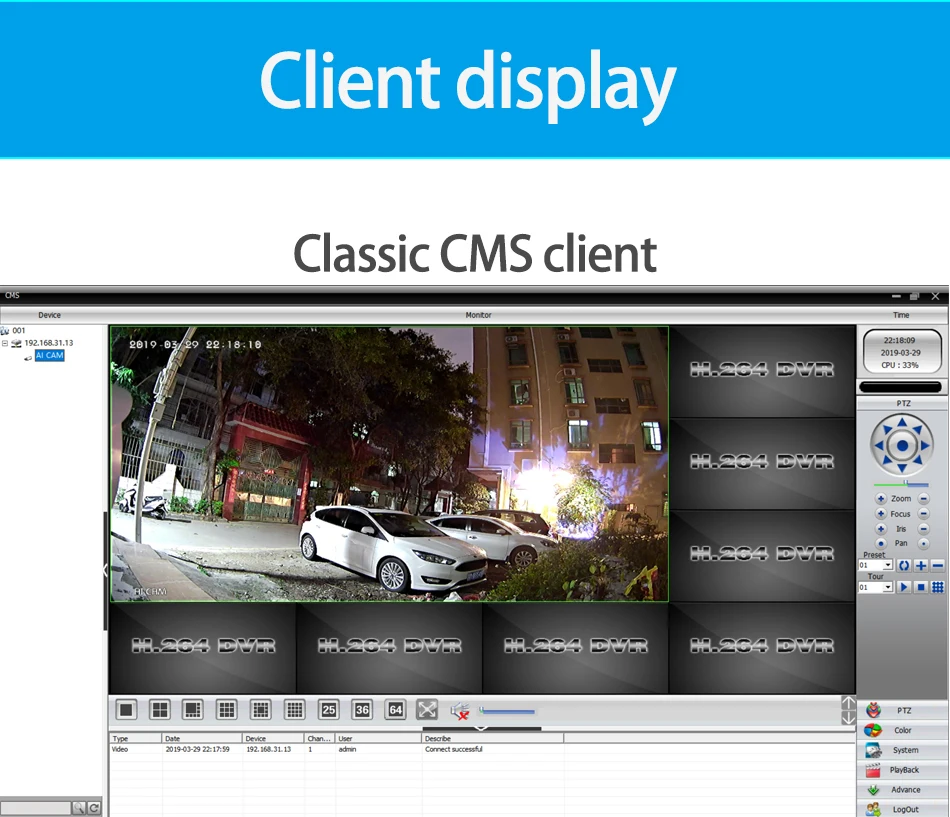
Task: Tilt camera up with PTZ arrow
Action: tap(902, 422)
